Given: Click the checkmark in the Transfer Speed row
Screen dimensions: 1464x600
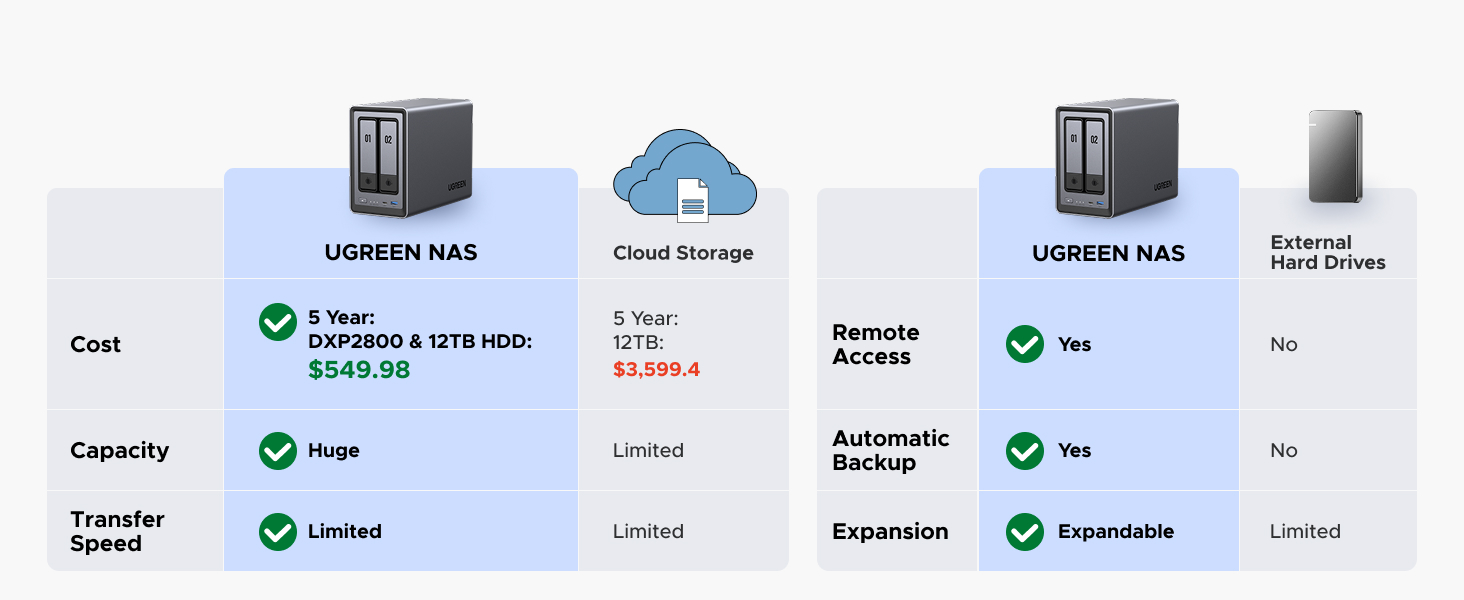Looking at the screenshot, I should (x=278, y=532).
